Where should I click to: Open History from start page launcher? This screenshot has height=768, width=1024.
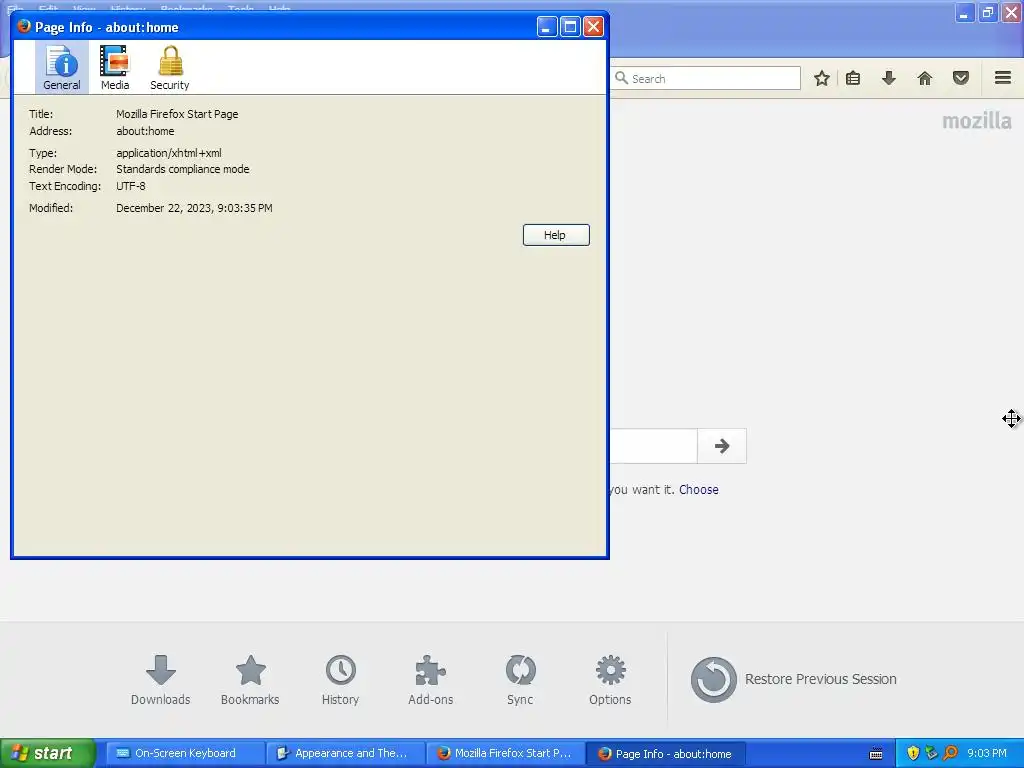coord(340,680)
